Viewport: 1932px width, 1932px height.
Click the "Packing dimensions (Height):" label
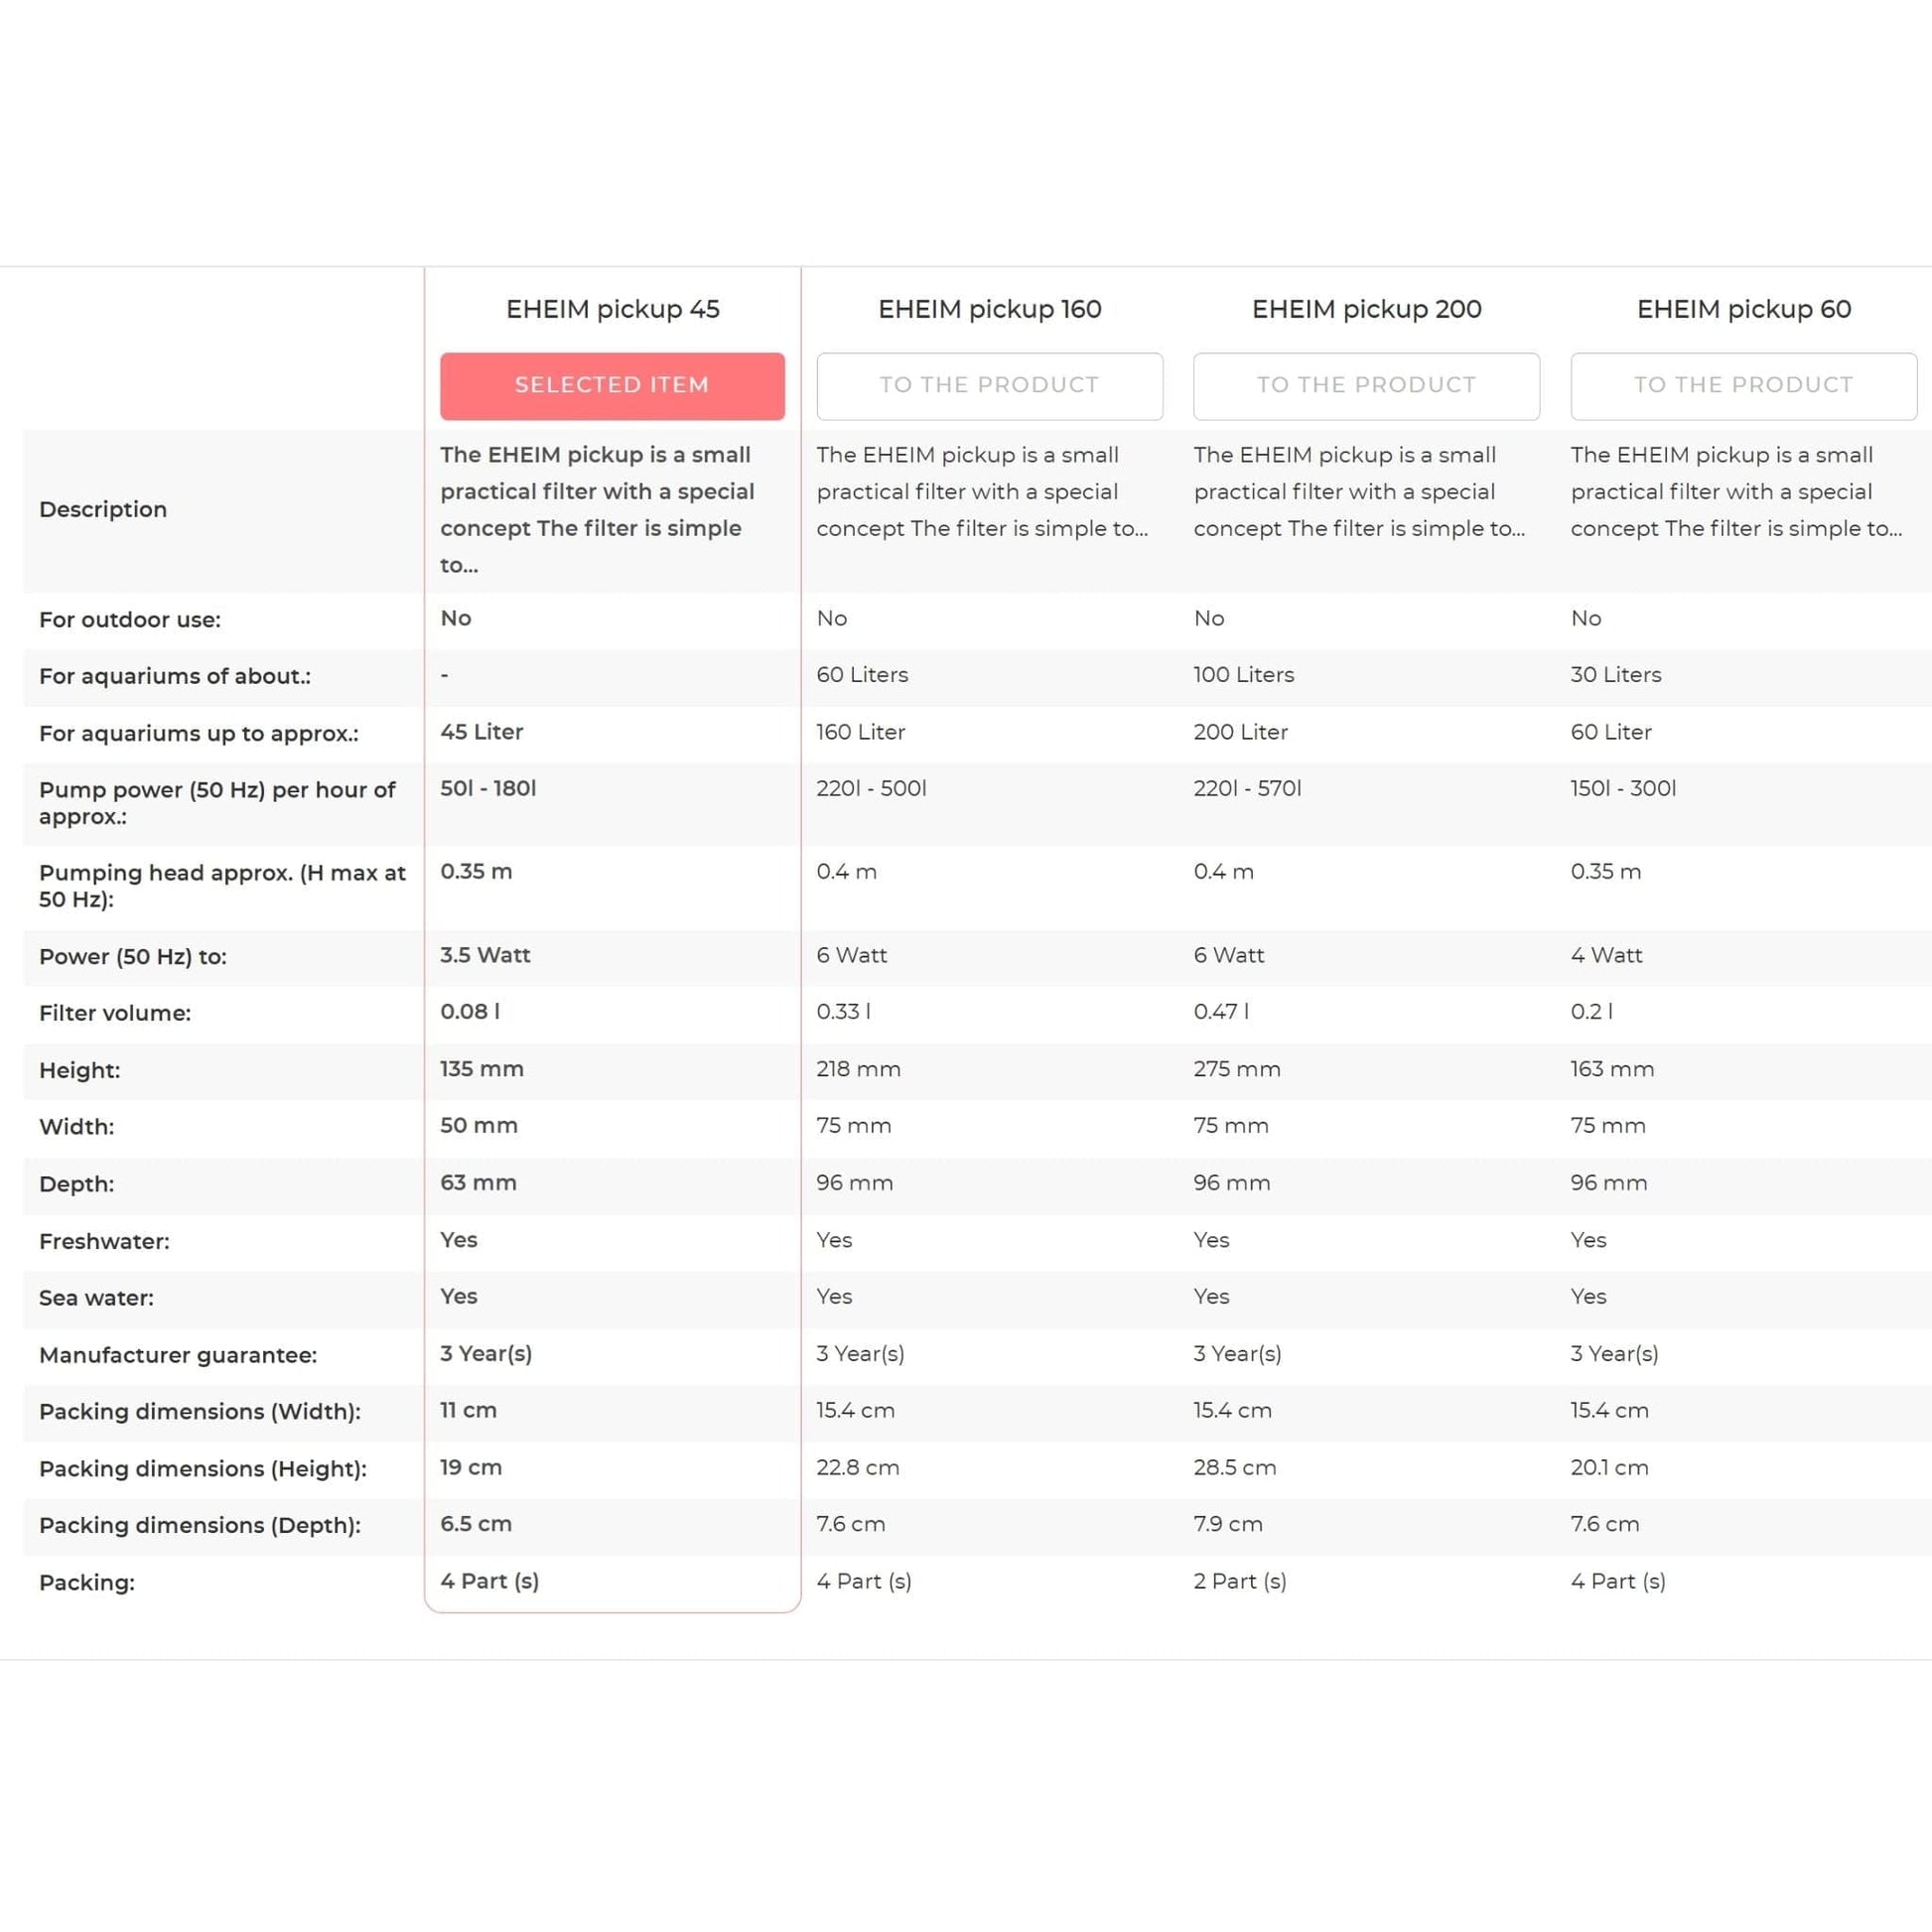203,1469
